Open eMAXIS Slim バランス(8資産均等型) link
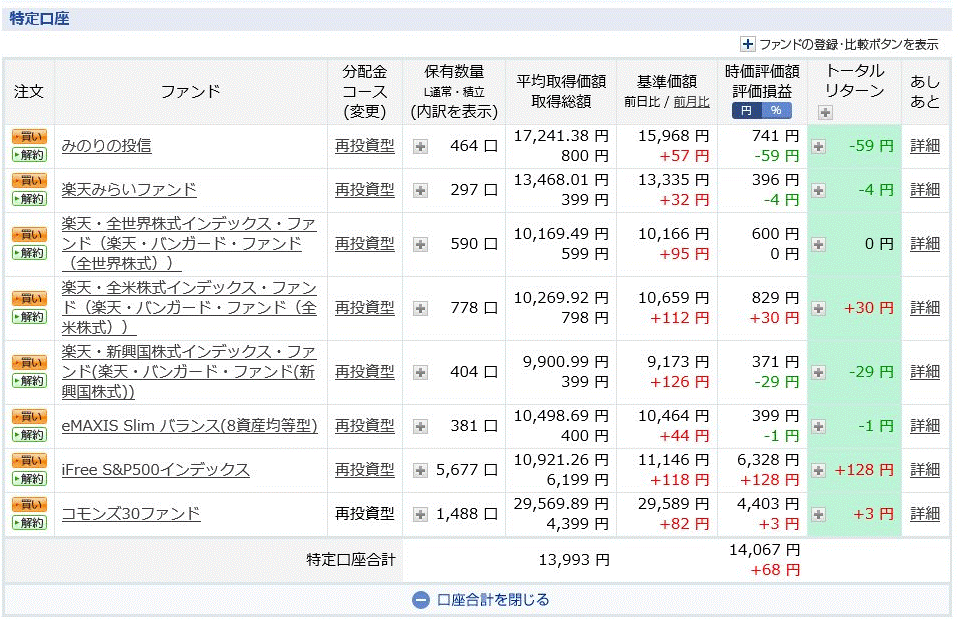Screen dimensions: 960x619 [189, 426]
